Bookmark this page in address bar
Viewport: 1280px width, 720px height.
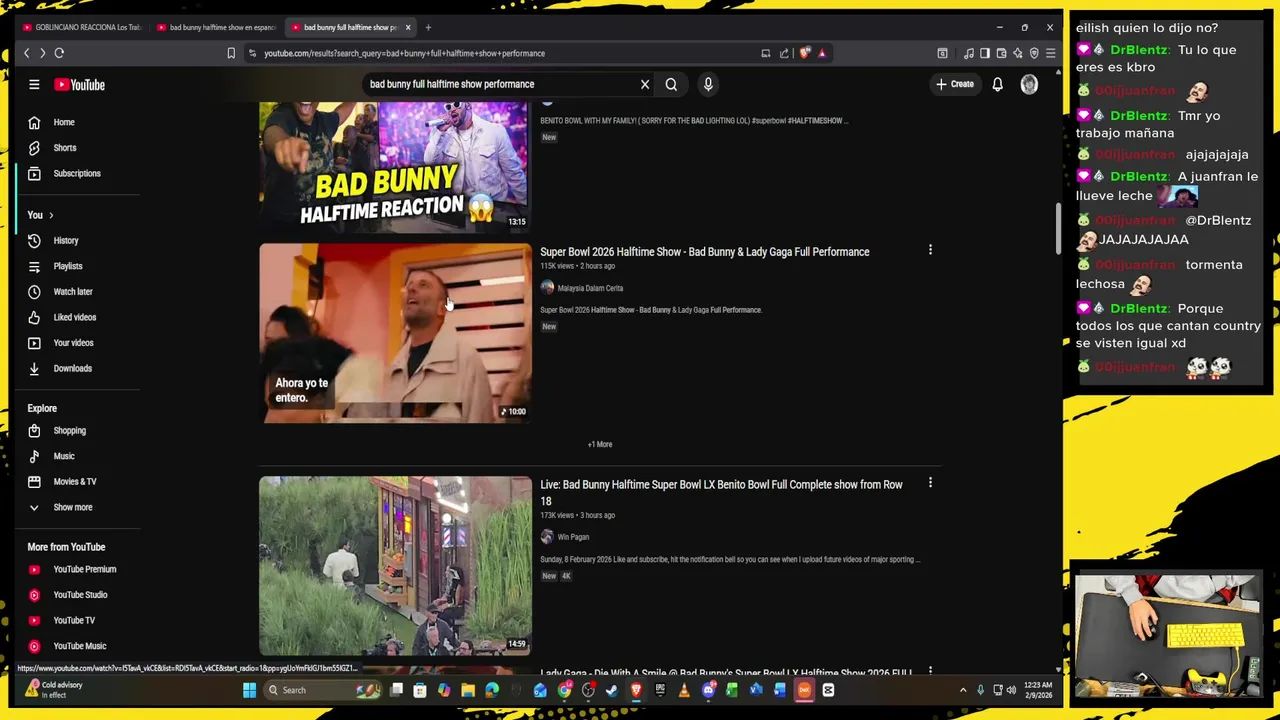tap(231, 53)
